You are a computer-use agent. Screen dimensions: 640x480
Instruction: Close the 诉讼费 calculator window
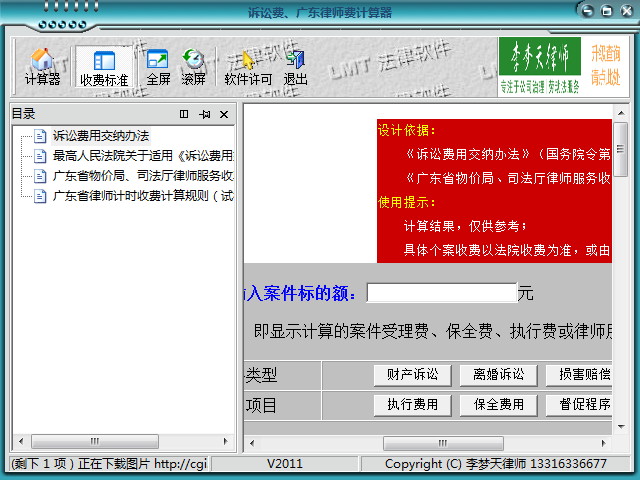[627, 11]
